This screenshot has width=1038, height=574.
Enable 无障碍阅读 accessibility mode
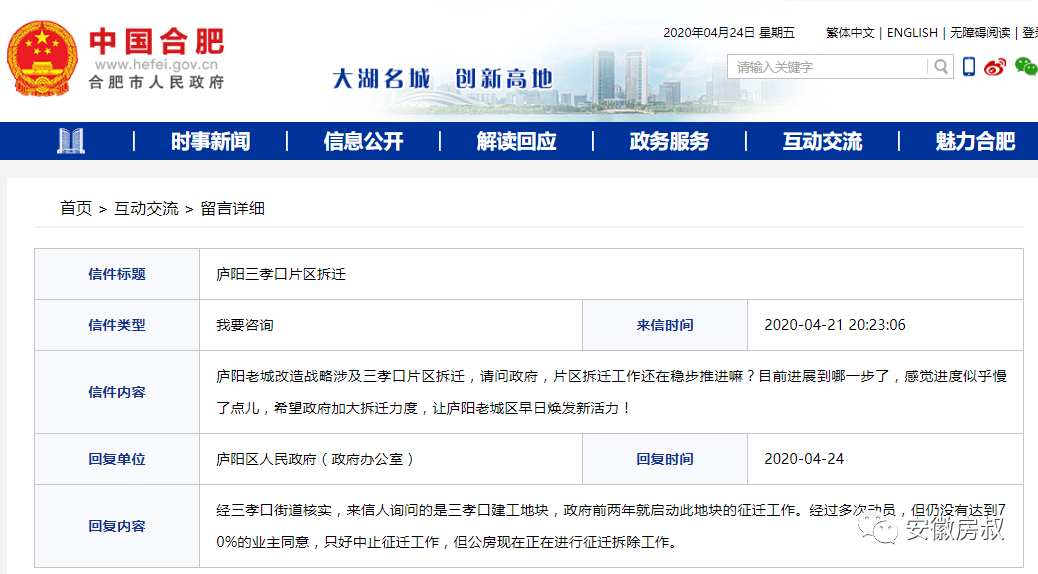pyautogui.click(x=980, y=33)
